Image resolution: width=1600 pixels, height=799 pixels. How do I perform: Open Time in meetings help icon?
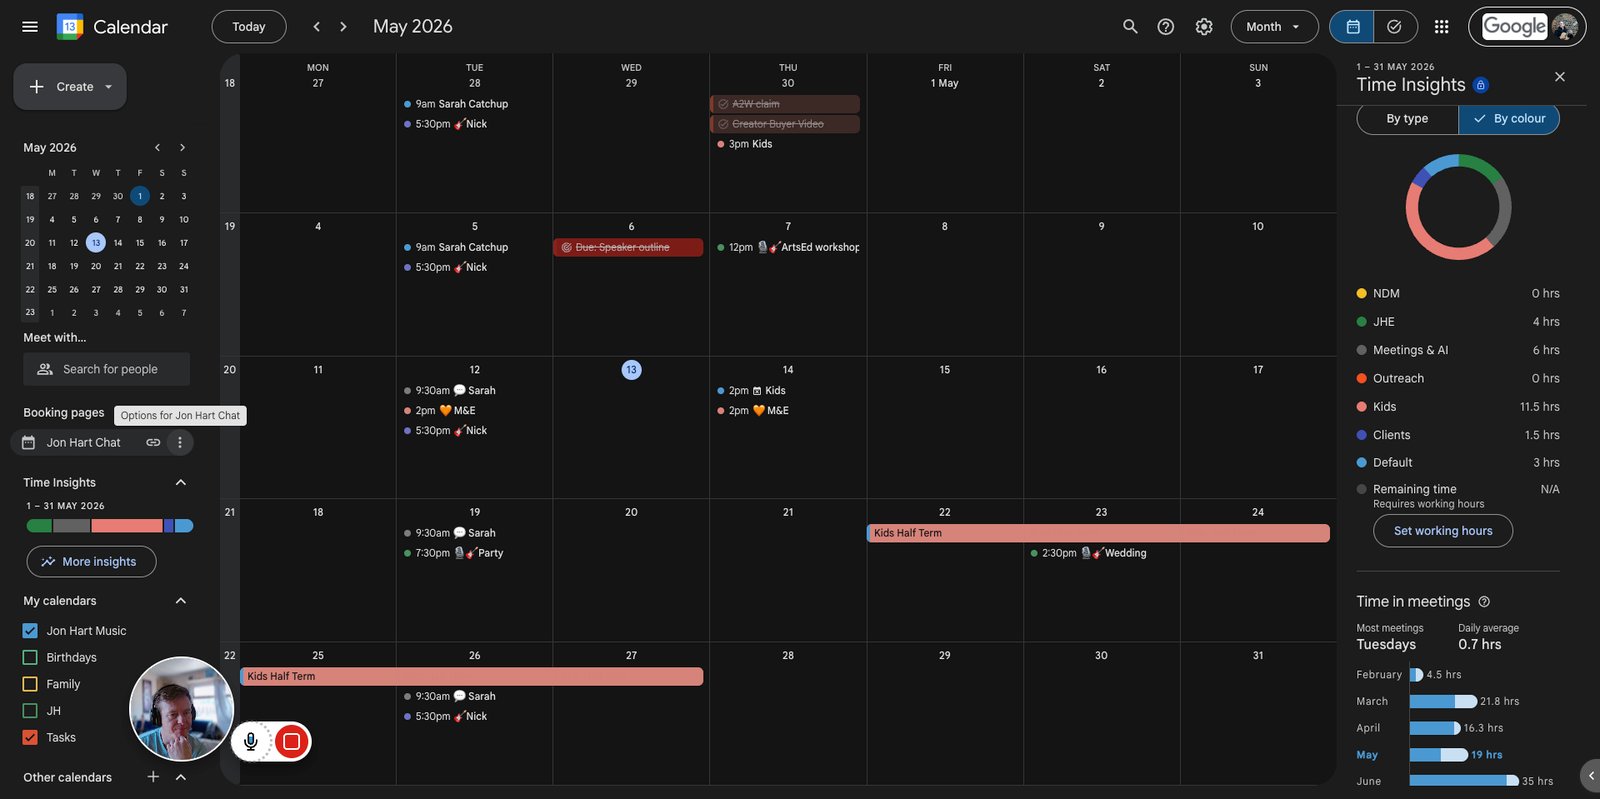point(1484,601)
